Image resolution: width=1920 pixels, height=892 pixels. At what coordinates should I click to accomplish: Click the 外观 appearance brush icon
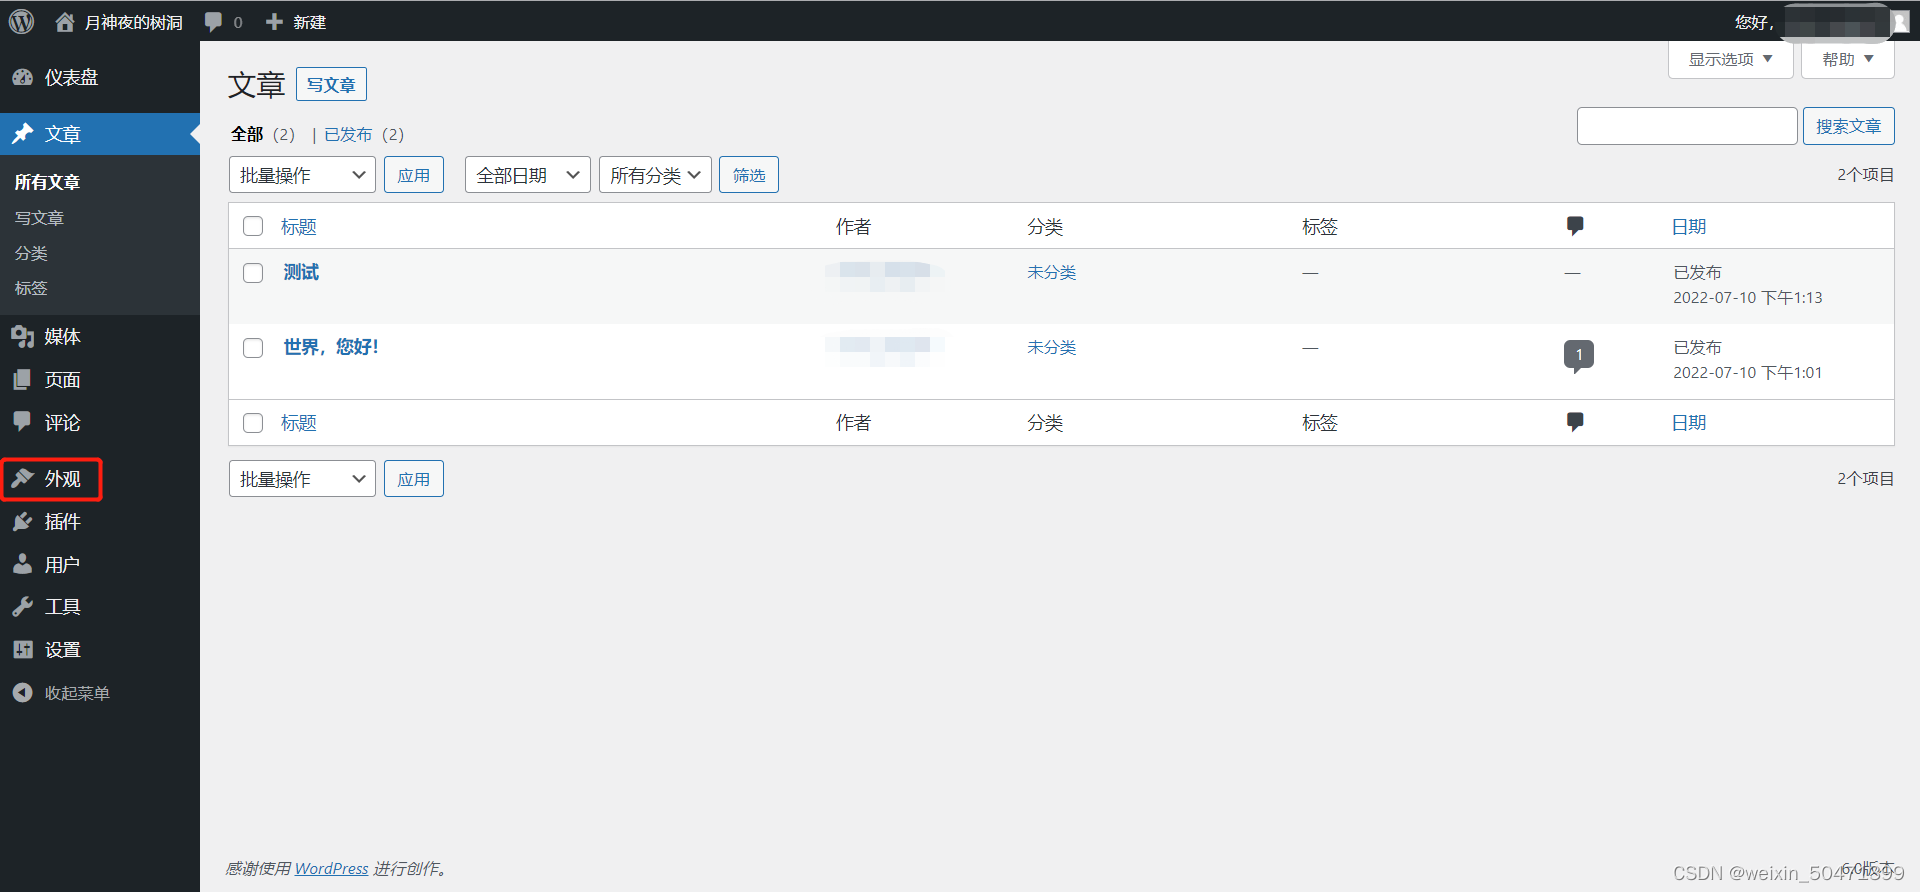23,479
